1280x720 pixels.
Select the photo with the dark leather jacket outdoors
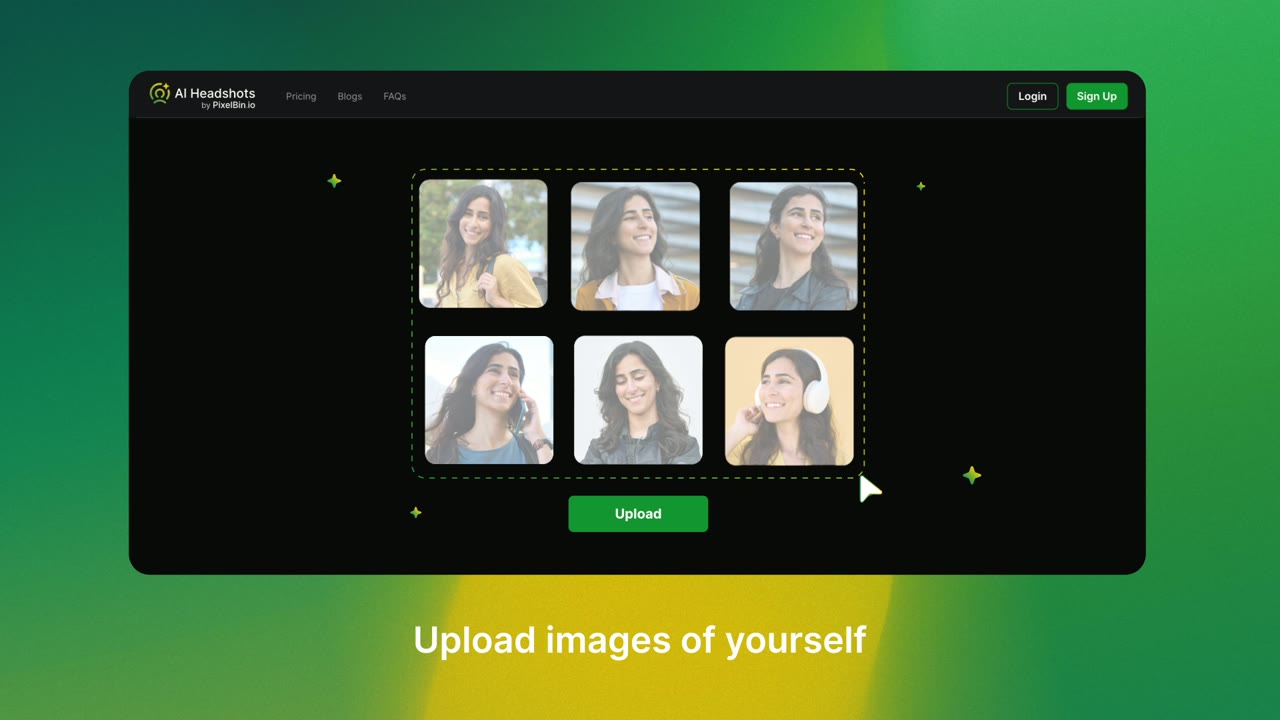(794, 246)
